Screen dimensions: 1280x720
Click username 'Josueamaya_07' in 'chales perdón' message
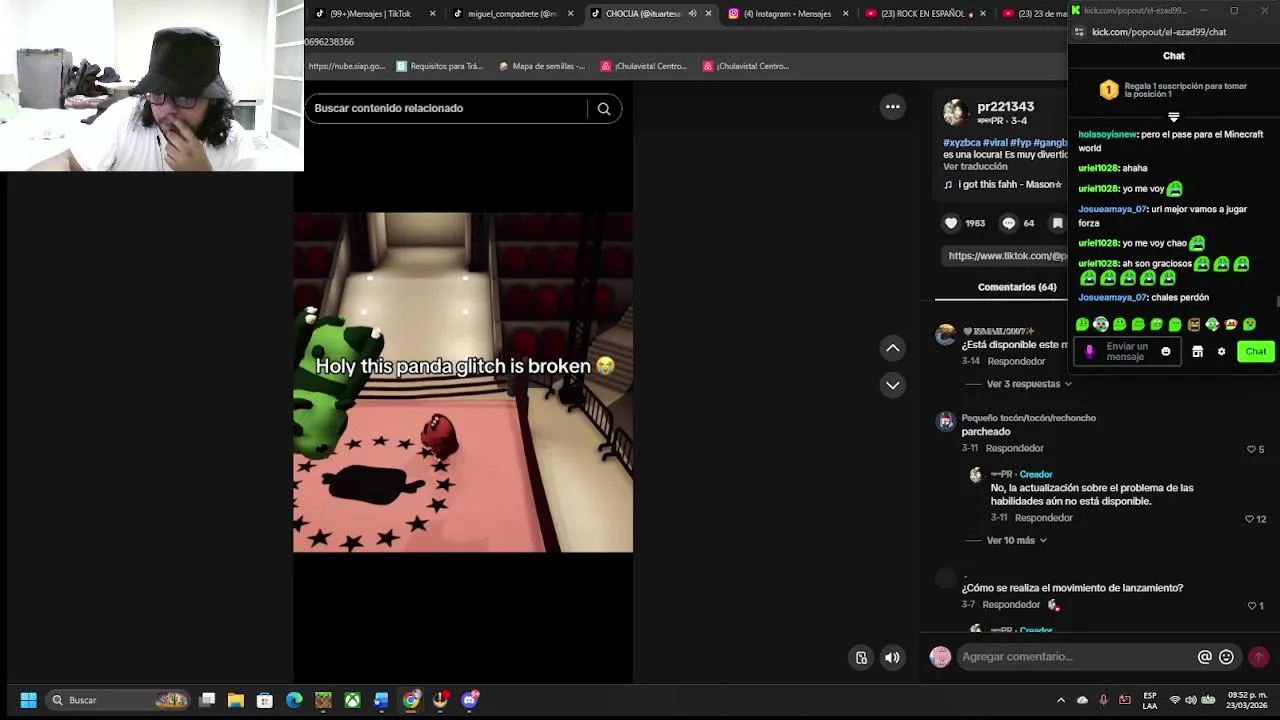(x=1112, y=297)
